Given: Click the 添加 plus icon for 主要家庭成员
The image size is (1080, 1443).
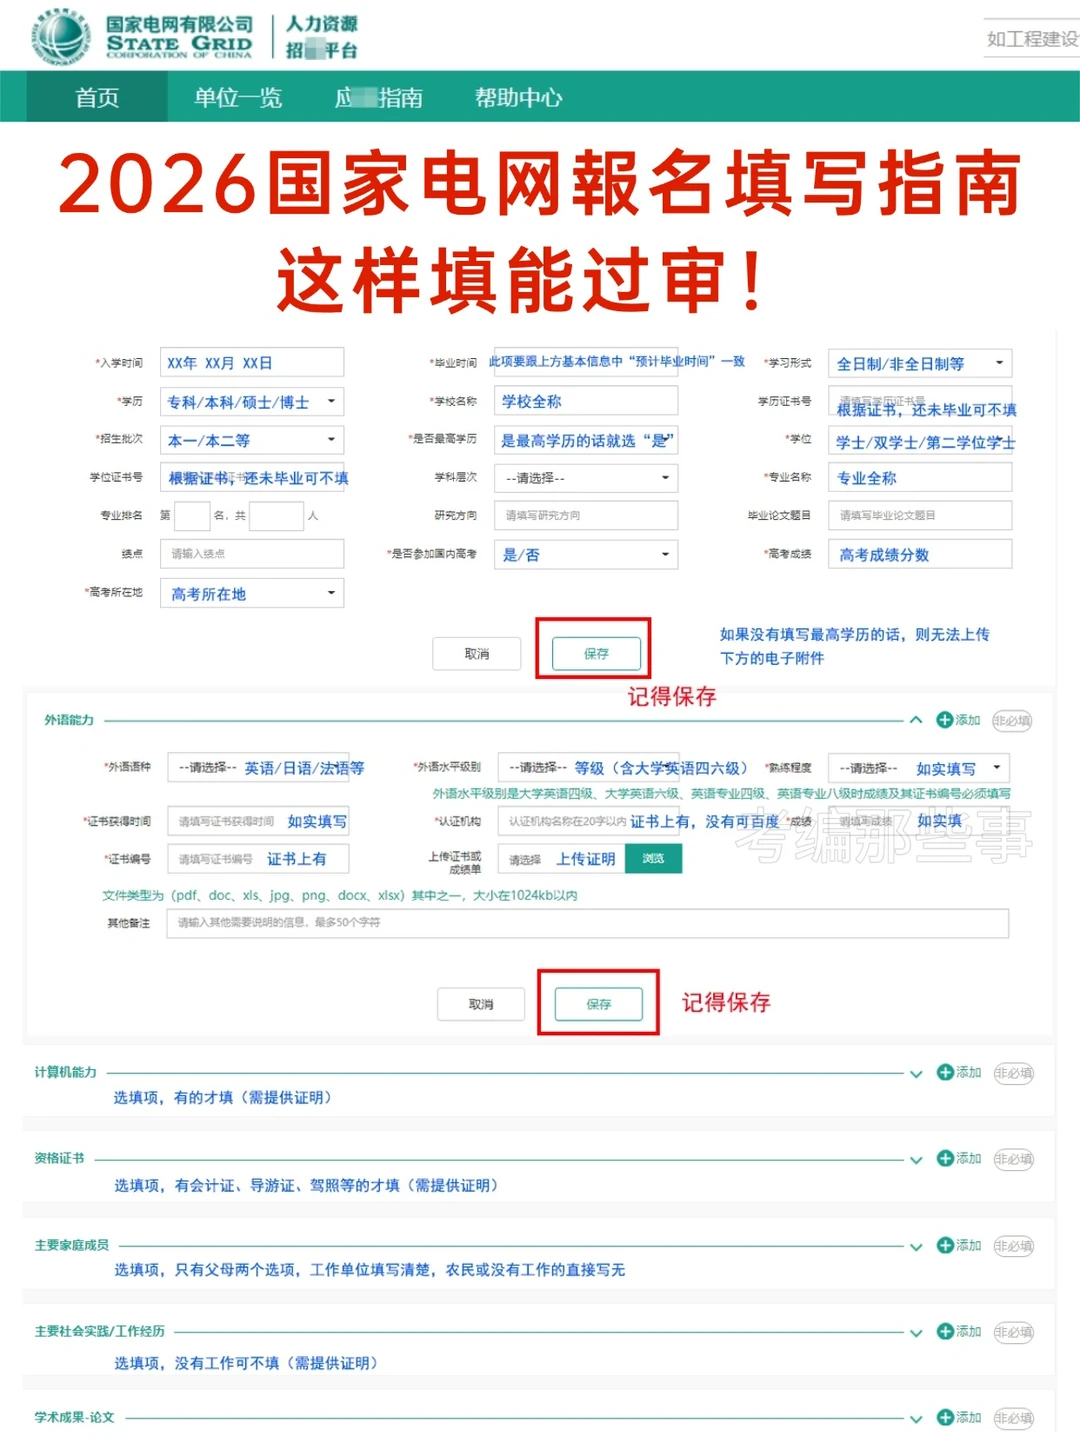Looking at the screenshot, I should point(945,1245).
